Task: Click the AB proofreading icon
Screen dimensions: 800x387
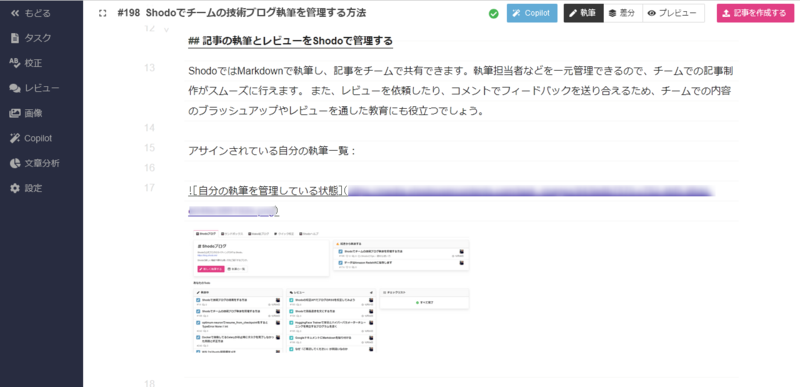Action: pos(15,63)
